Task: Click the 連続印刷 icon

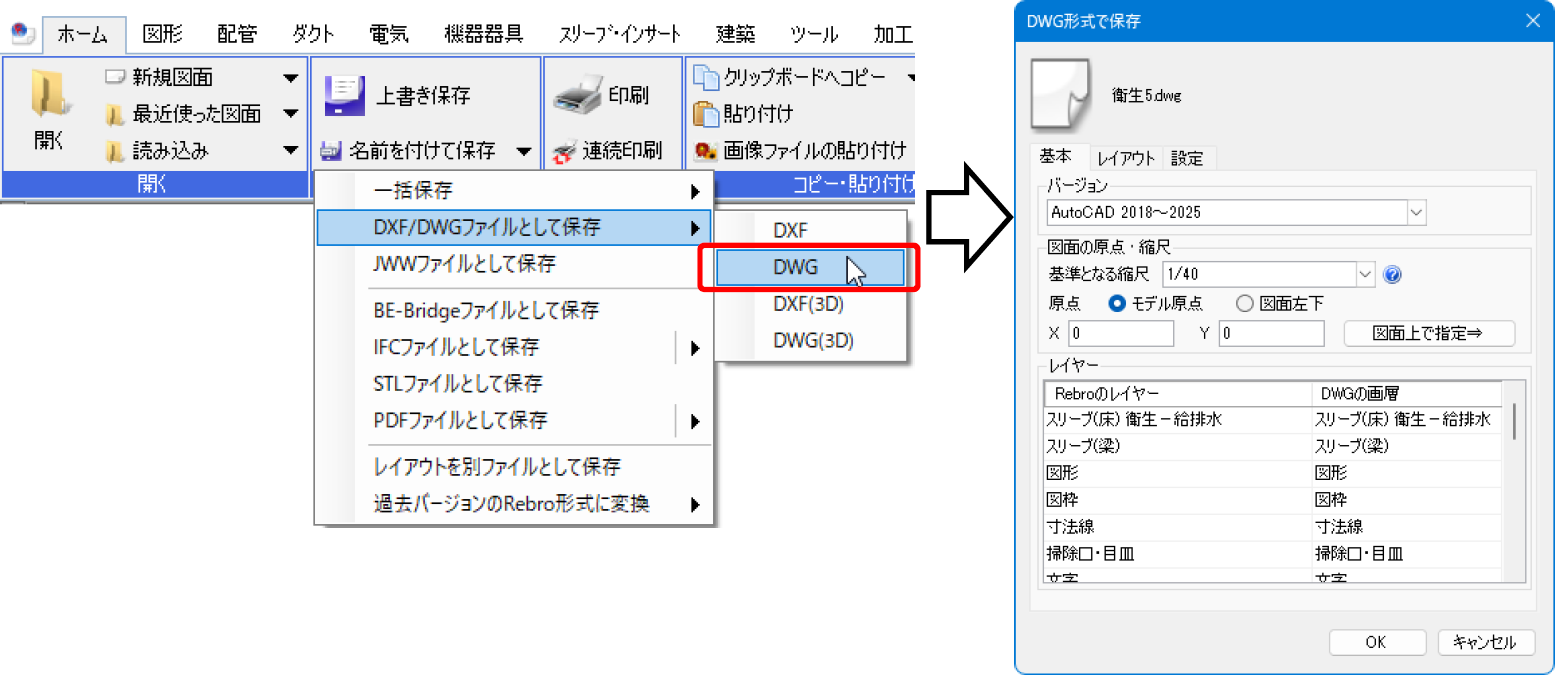Action: click(x=565, y=152)
